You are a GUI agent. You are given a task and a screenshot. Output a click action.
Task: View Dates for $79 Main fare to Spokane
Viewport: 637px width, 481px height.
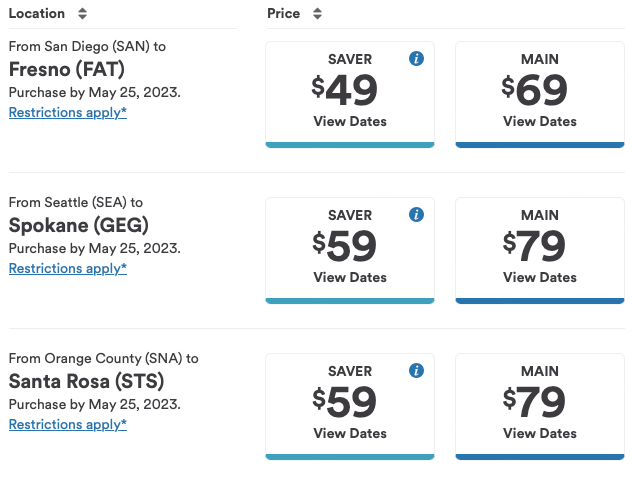coord(540,278)
